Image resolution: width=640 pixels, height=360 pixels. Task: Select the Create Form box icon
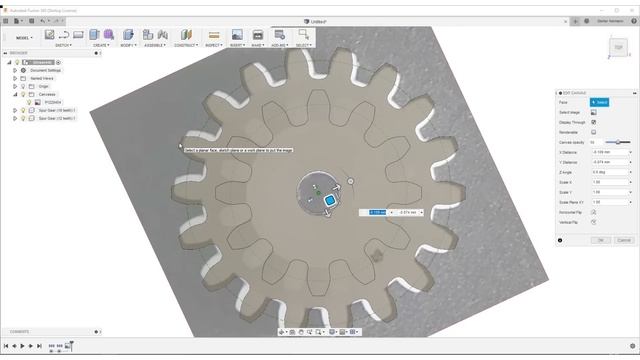(78, 35)
